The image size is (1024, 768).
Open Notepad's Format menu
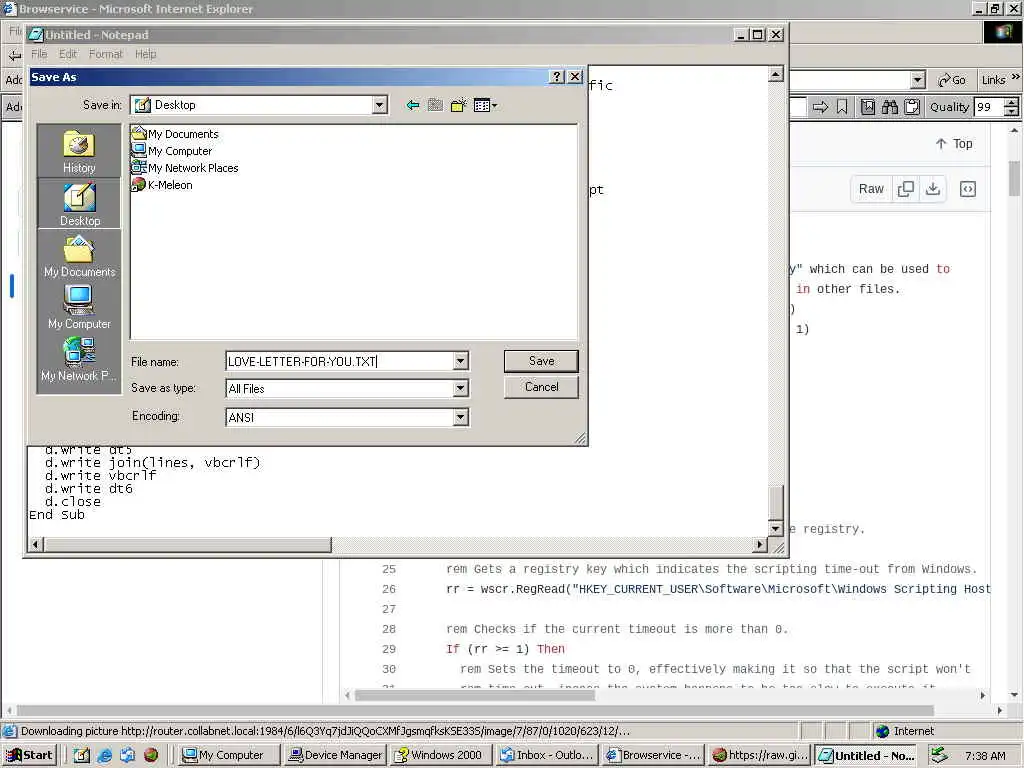(106, 54)
